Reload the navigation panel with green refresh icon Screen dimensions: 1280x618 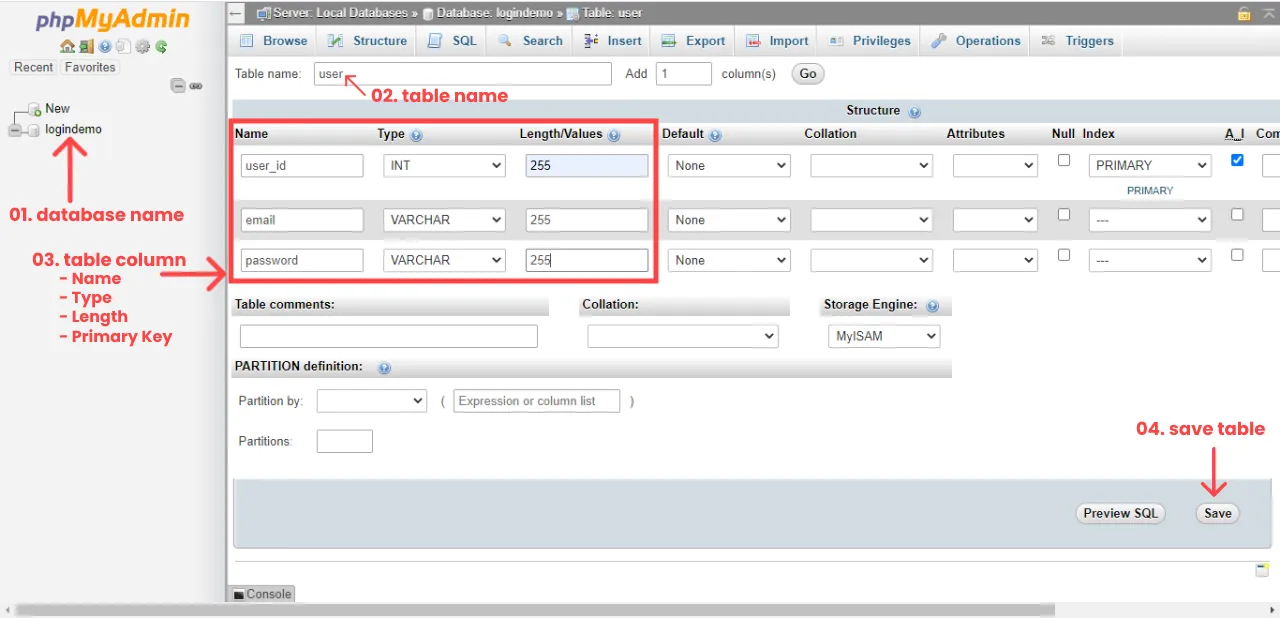click(160, 47)
